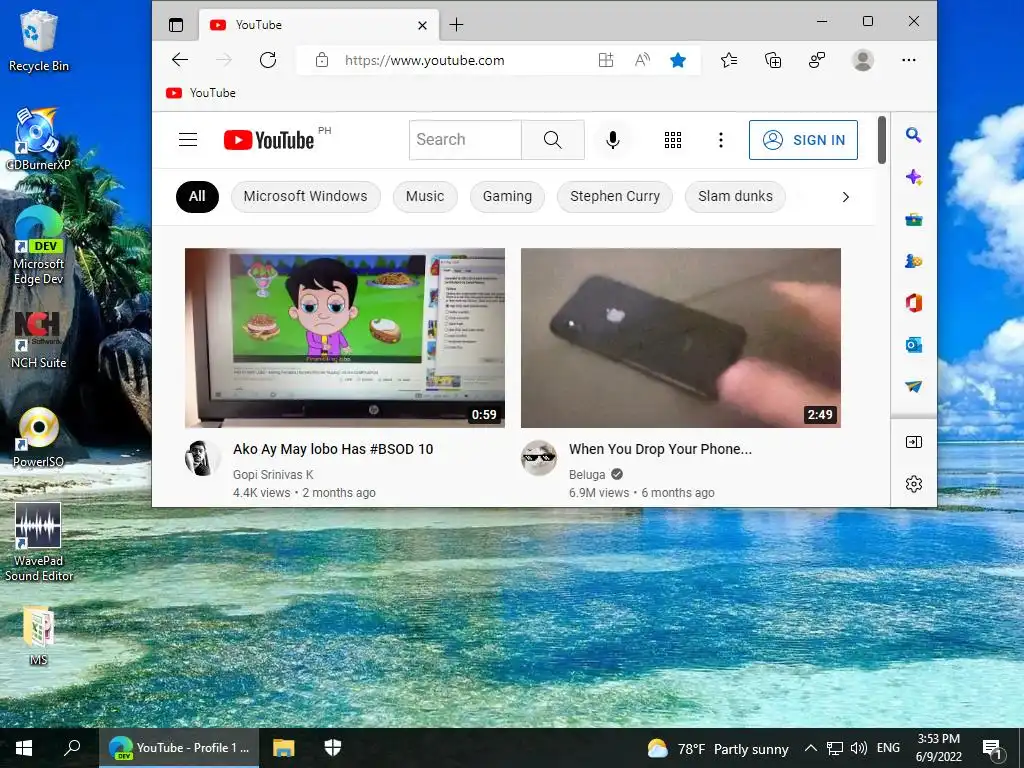Select the Microsoft Windows chip
Image resolution: width=1024 pixels, height=768 pixels.
[306, 197]
